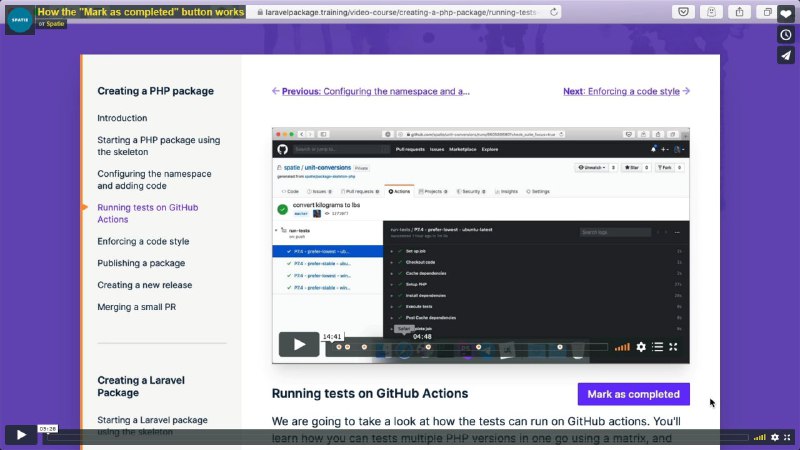
Task: Open the Merging a small PR lesson
Action: point(136,307)
